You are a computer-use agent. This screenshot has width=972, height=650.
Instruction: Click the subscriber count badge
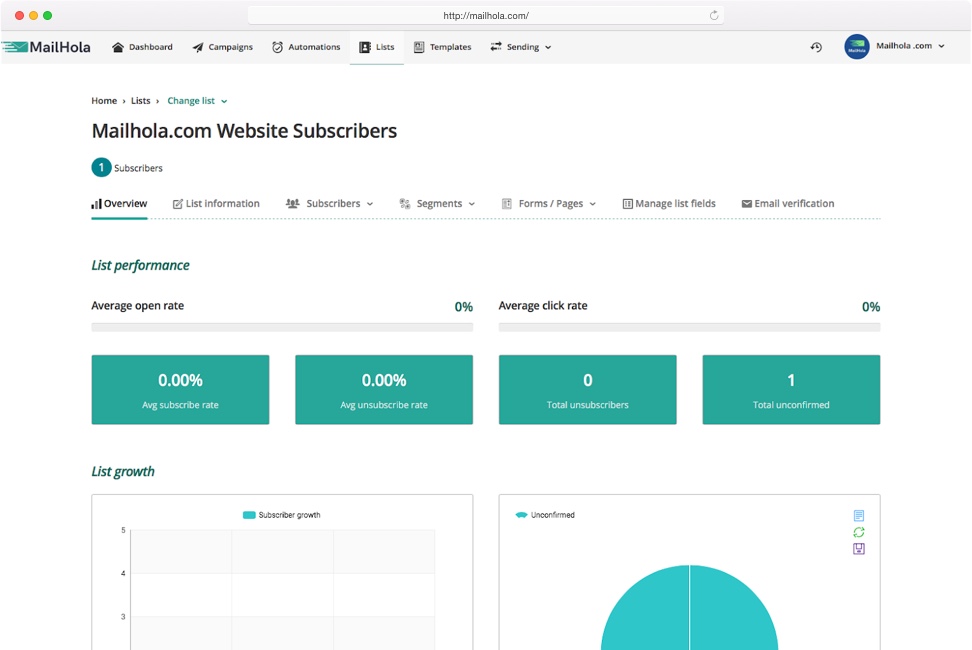(102, 167)
